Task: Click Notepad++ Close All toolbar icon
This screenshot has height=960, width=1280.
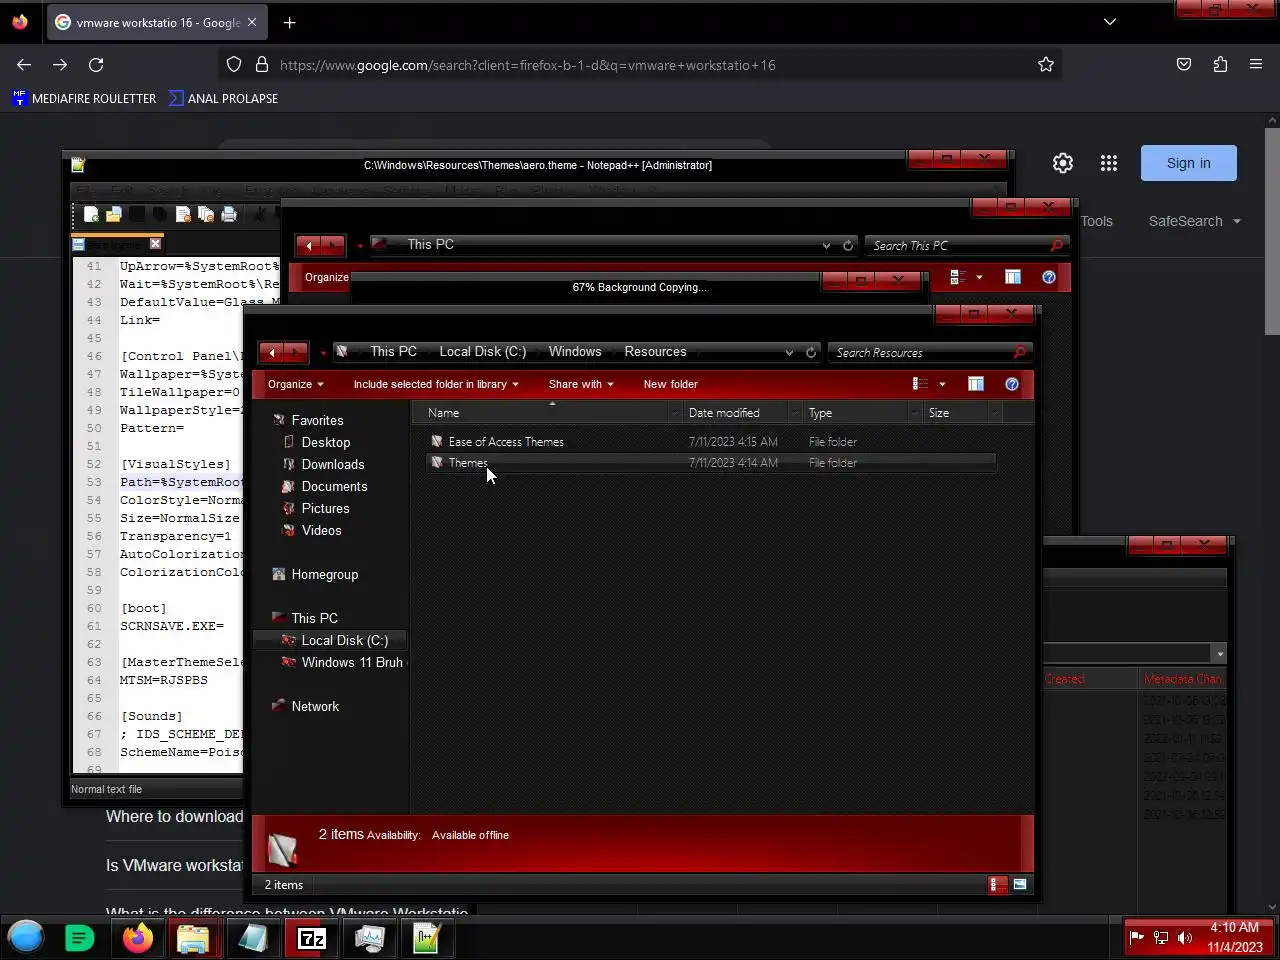Action: pos(206,214)
